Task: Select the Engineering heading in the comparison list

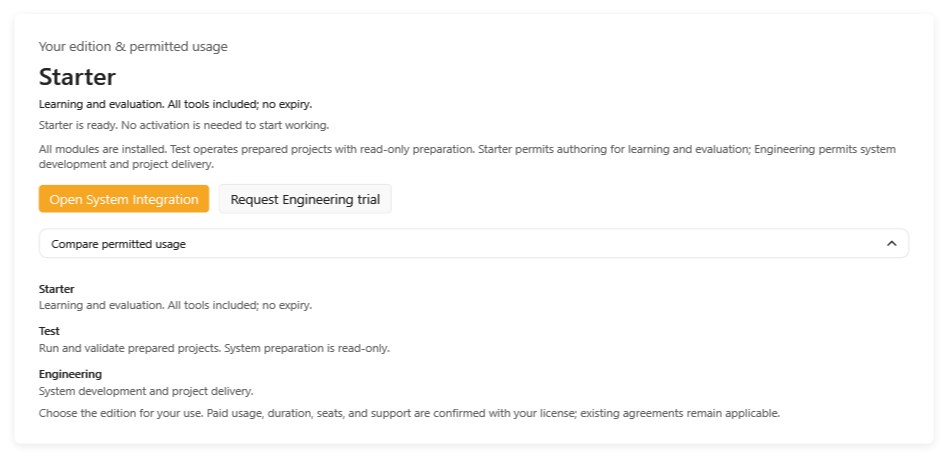Action: (x=70, y=374)
